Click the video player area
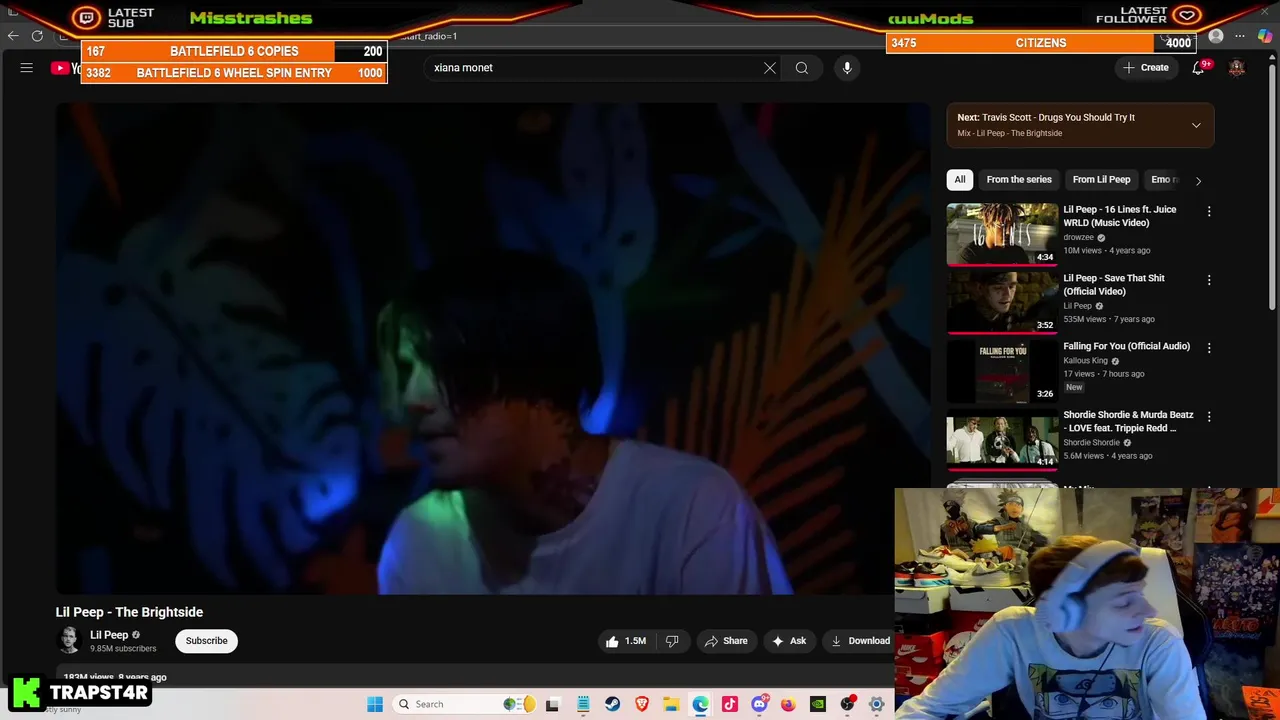Viewport: 1280px width, 720px height. 492,348
